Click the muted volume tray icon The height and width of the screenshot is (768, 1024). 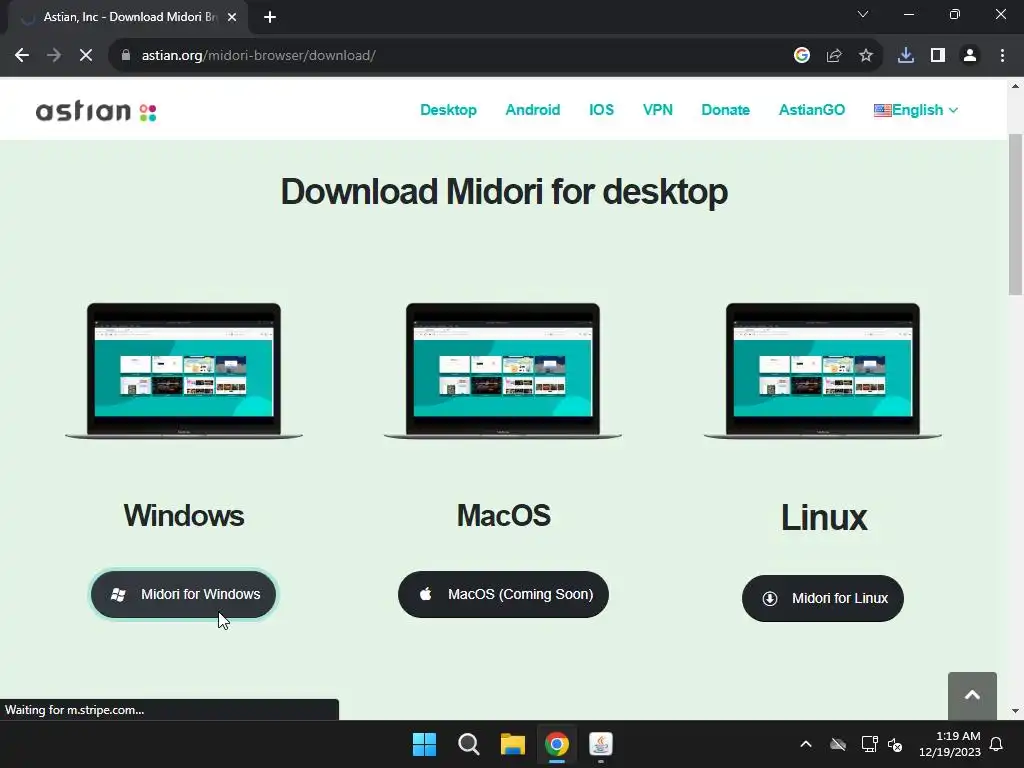point(895,744)
